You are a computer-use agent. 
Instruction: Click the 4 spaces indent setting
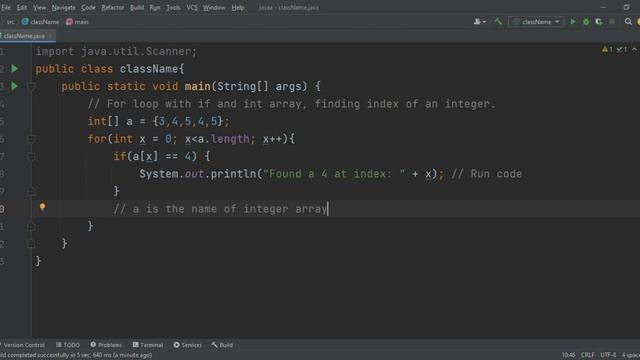click(x=630, y=355)
